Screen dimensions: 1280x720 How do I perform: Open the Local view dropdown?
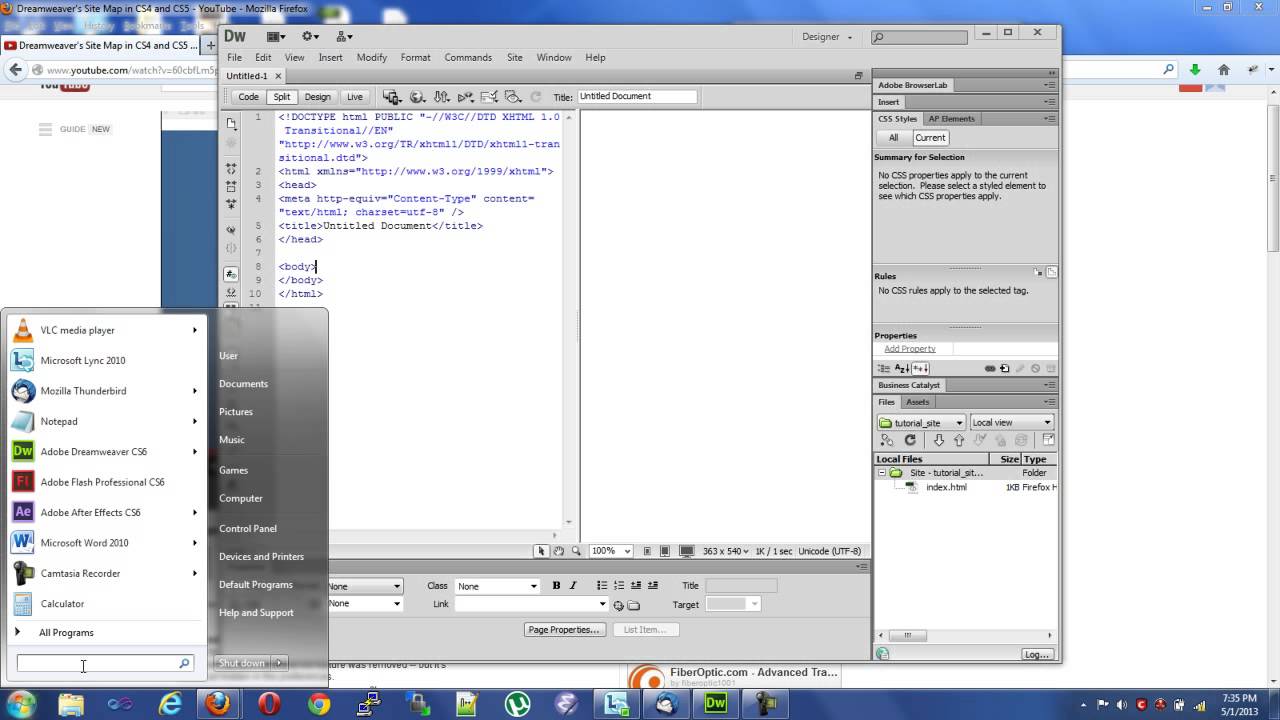coord(1012,422)
